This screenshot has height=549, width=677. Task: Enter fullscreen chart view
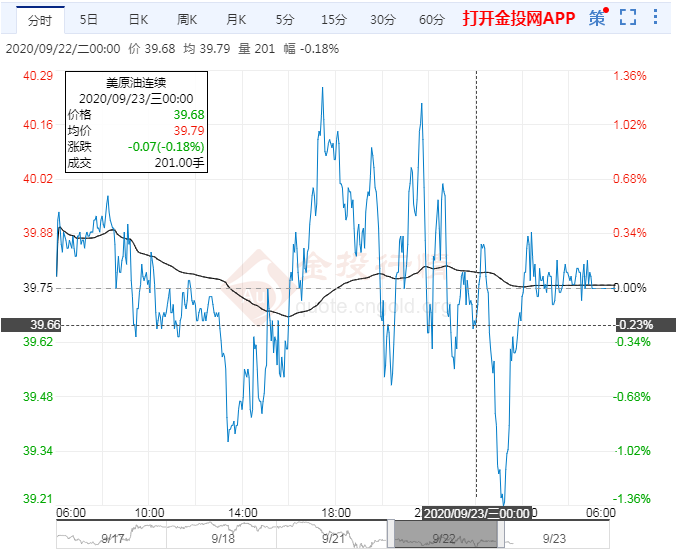point(628,18)
